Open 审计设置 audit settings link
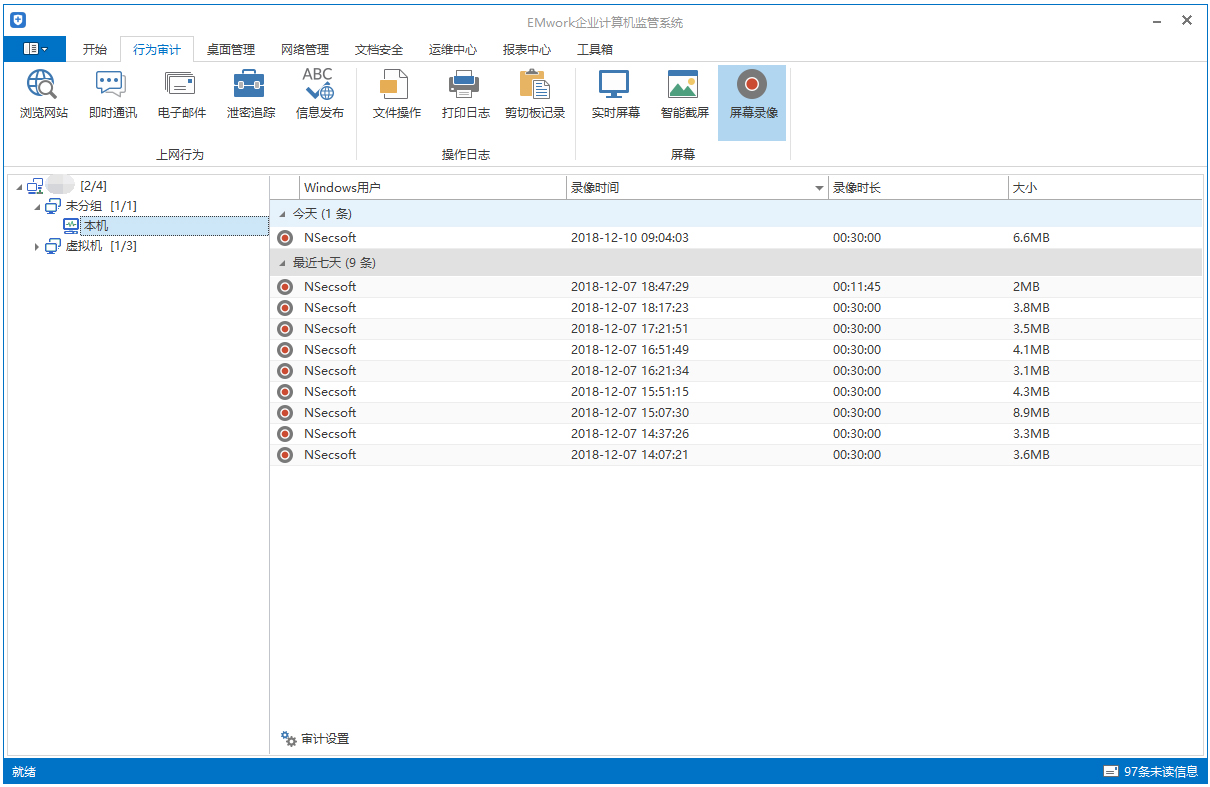 pos(324,739)
